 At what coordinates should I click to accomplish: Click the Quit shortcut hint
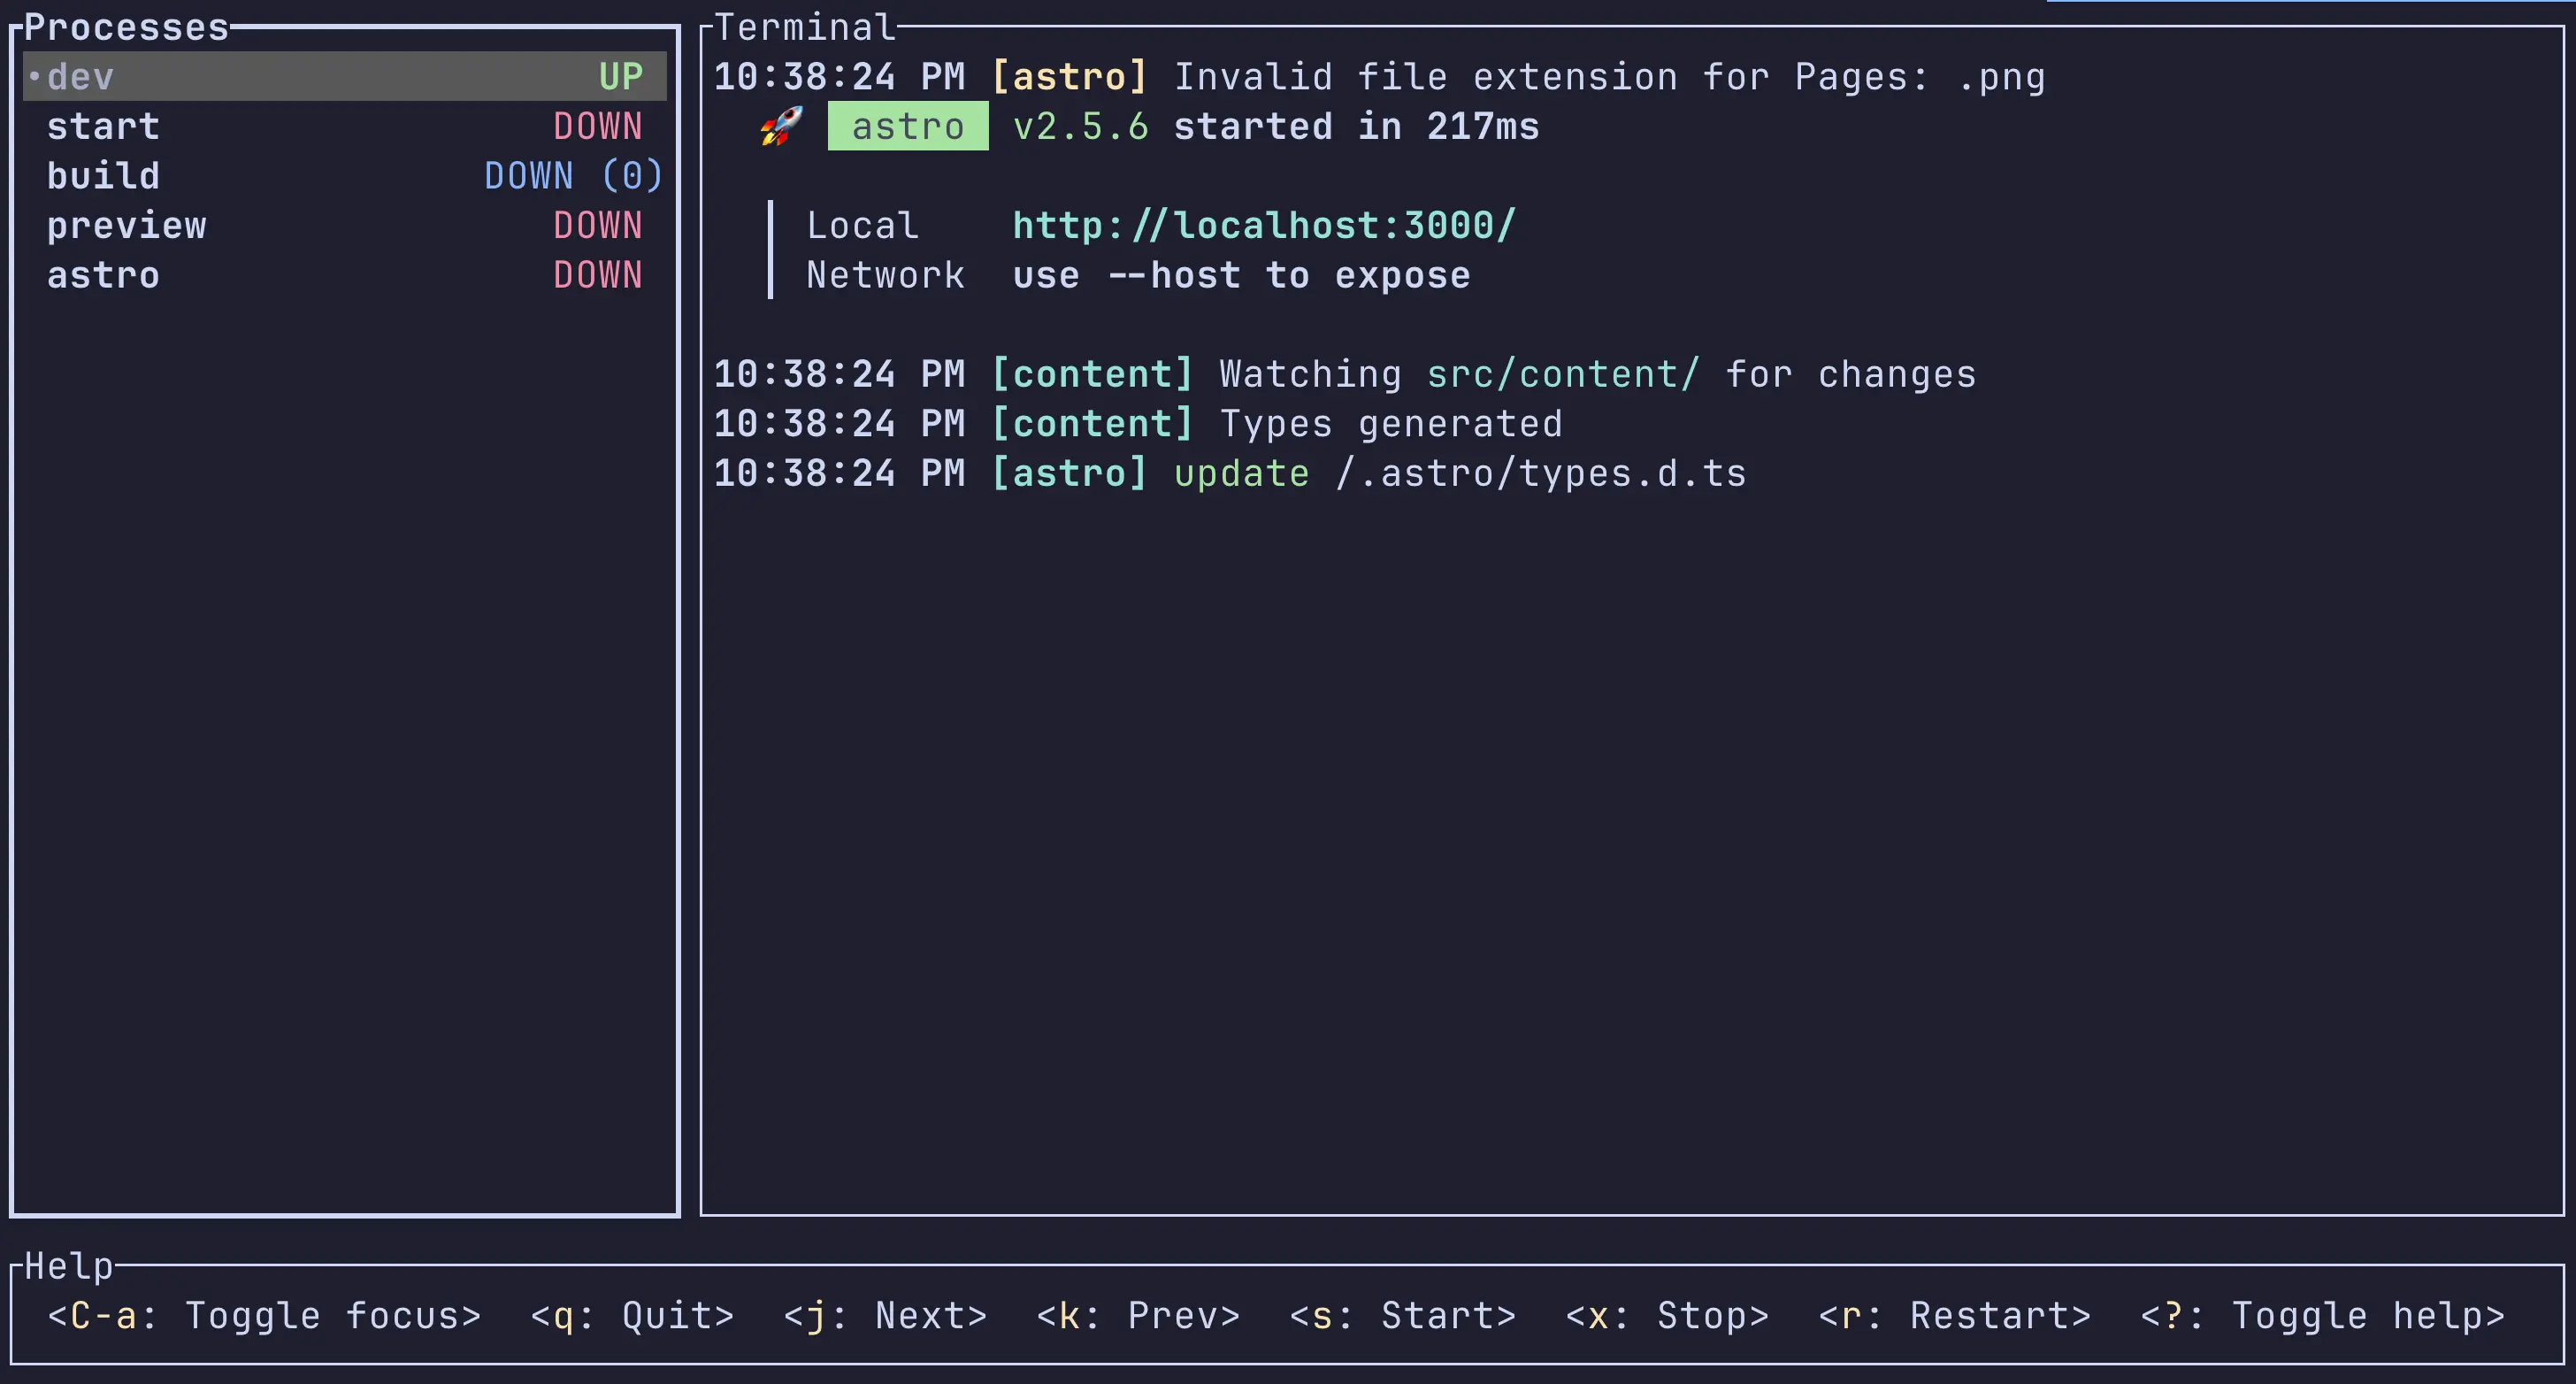632,1316
